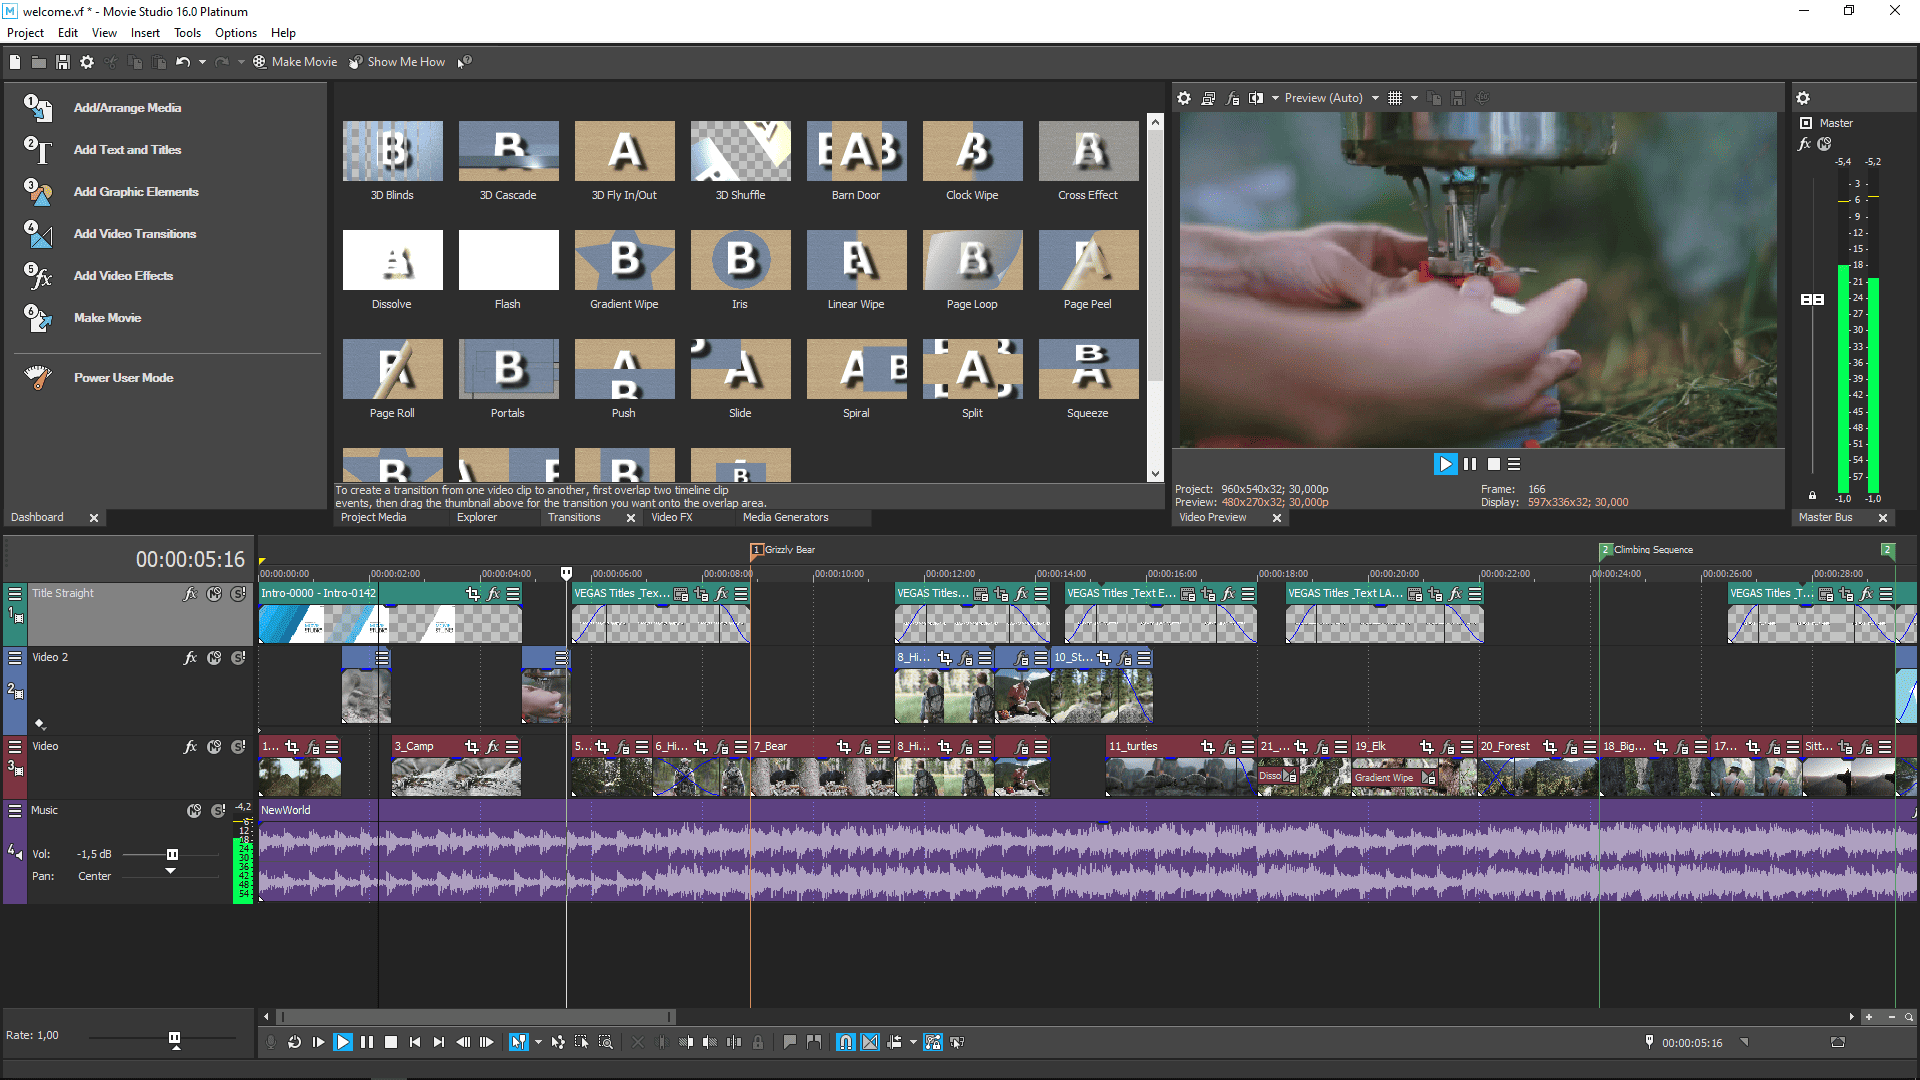Image resolution: width=1920 pixels, height=1080 pixels.
Task: Play from start in transport bar
Action: 318,1043
